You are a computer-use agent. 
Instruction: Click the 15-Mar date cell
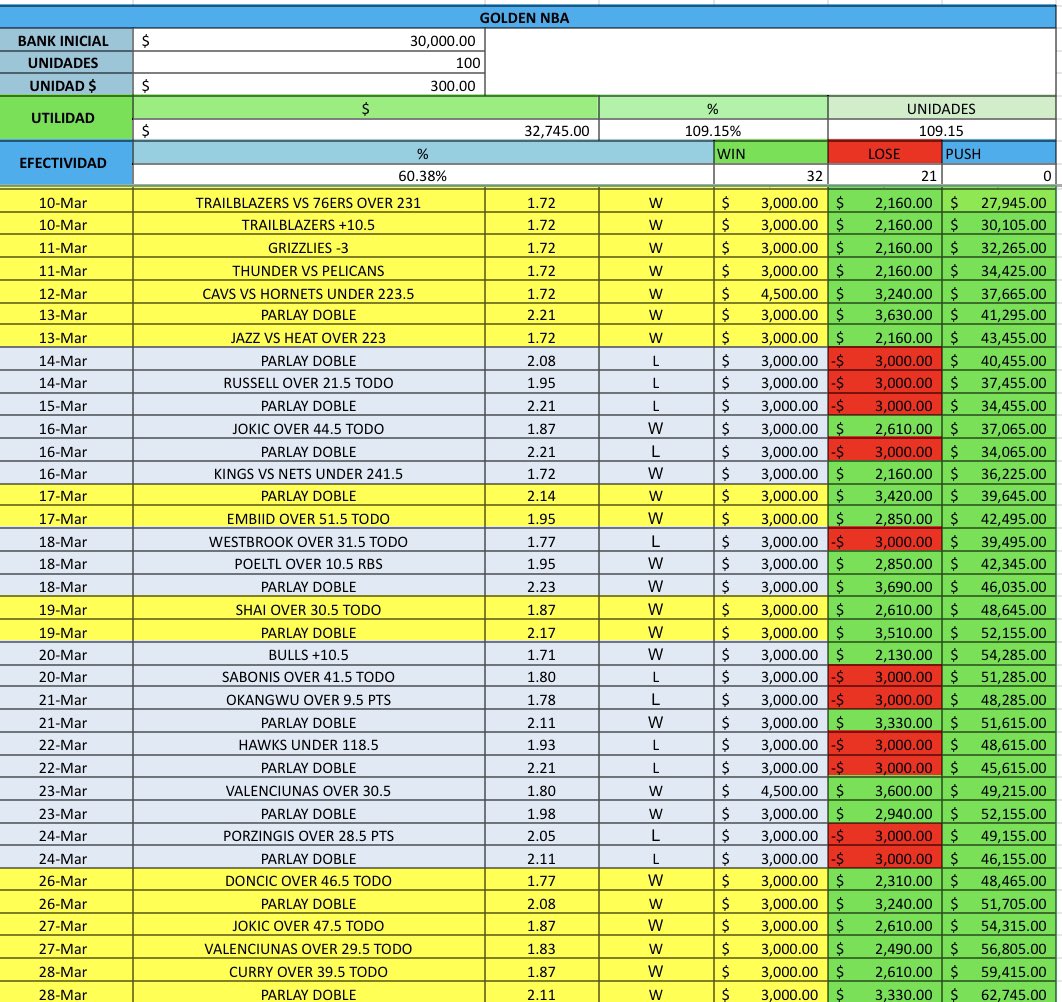tap(66, 406)
